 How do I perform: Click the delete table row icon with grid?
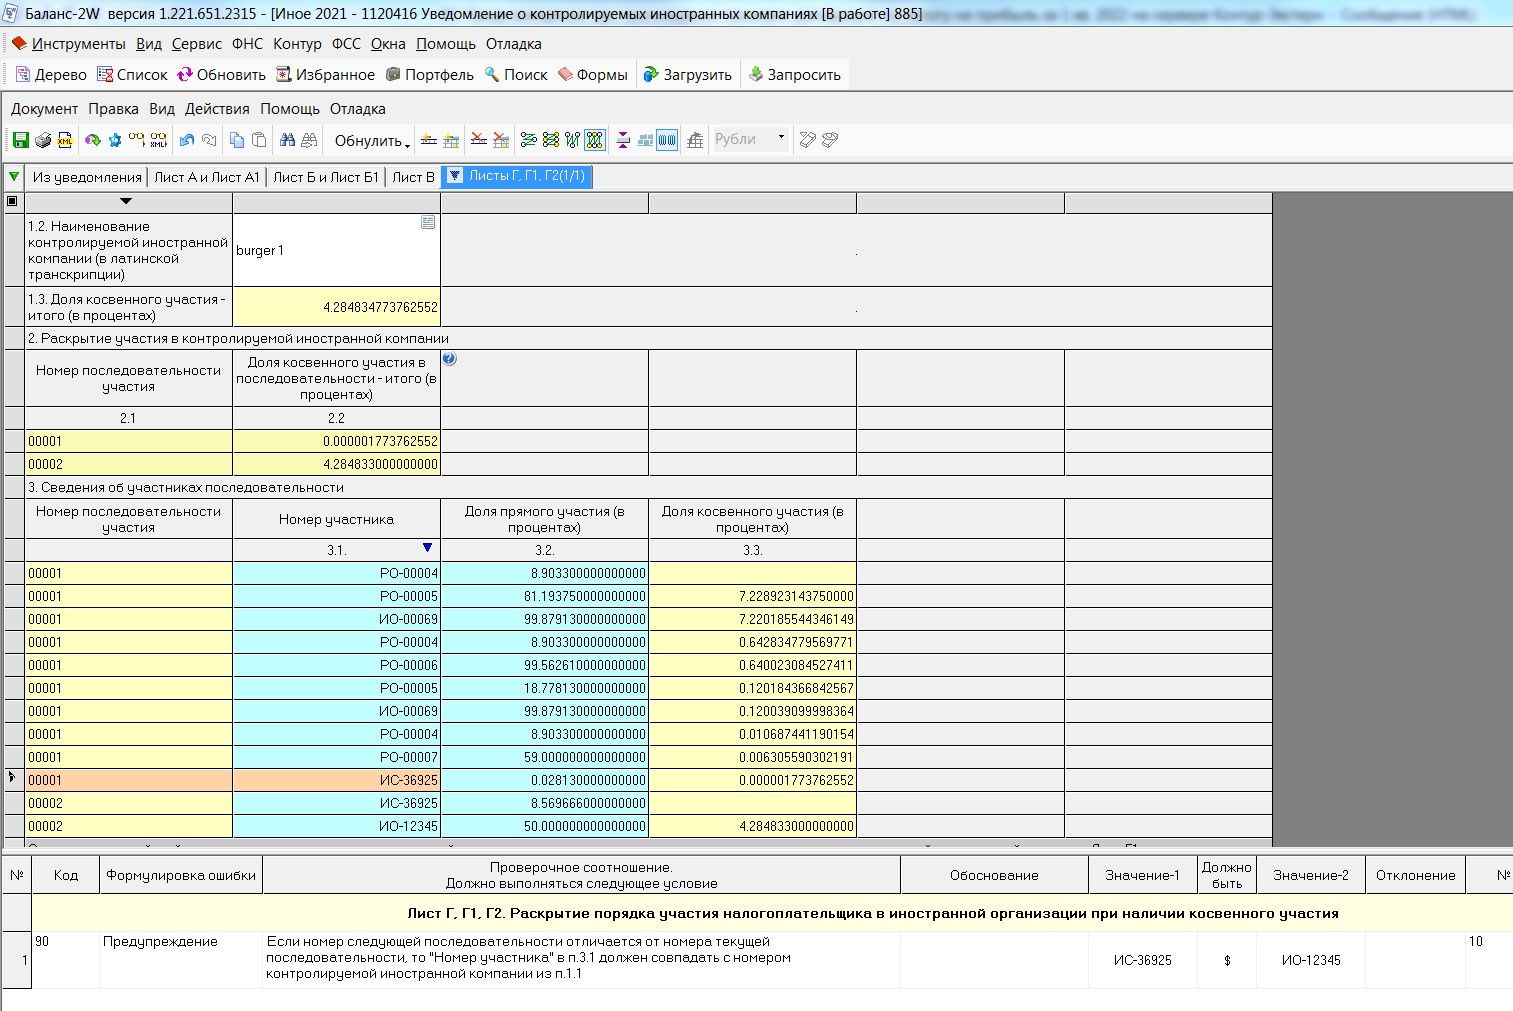pos(502,140)
